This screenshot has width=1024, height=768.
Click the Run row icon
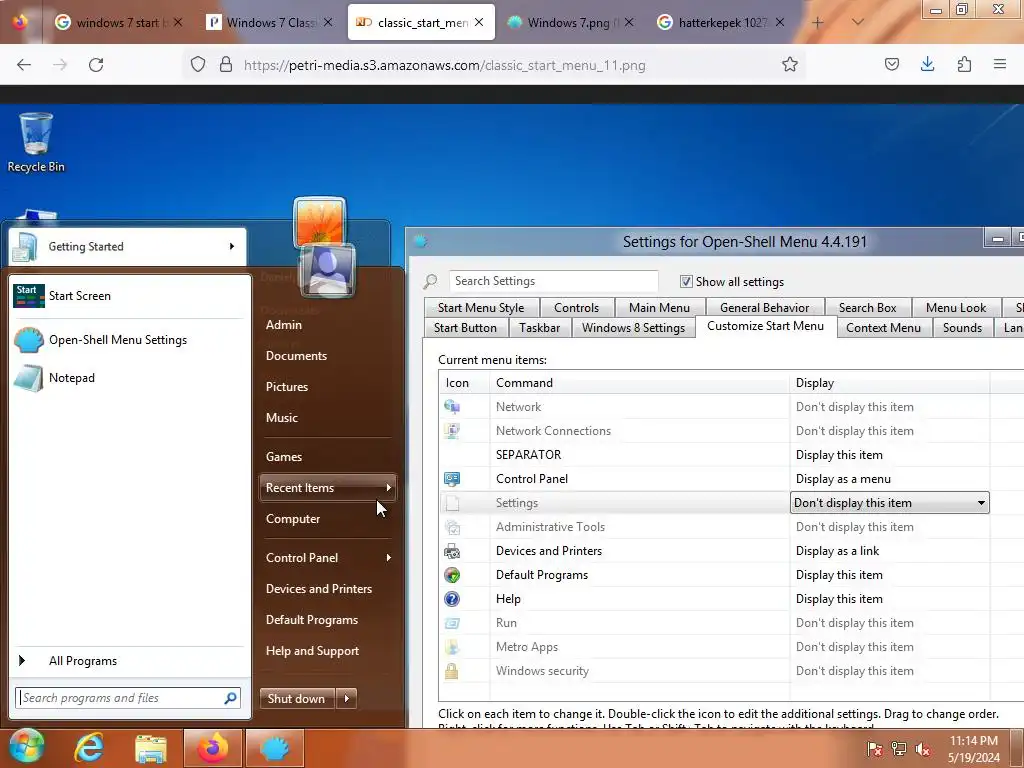coord(452,623)
